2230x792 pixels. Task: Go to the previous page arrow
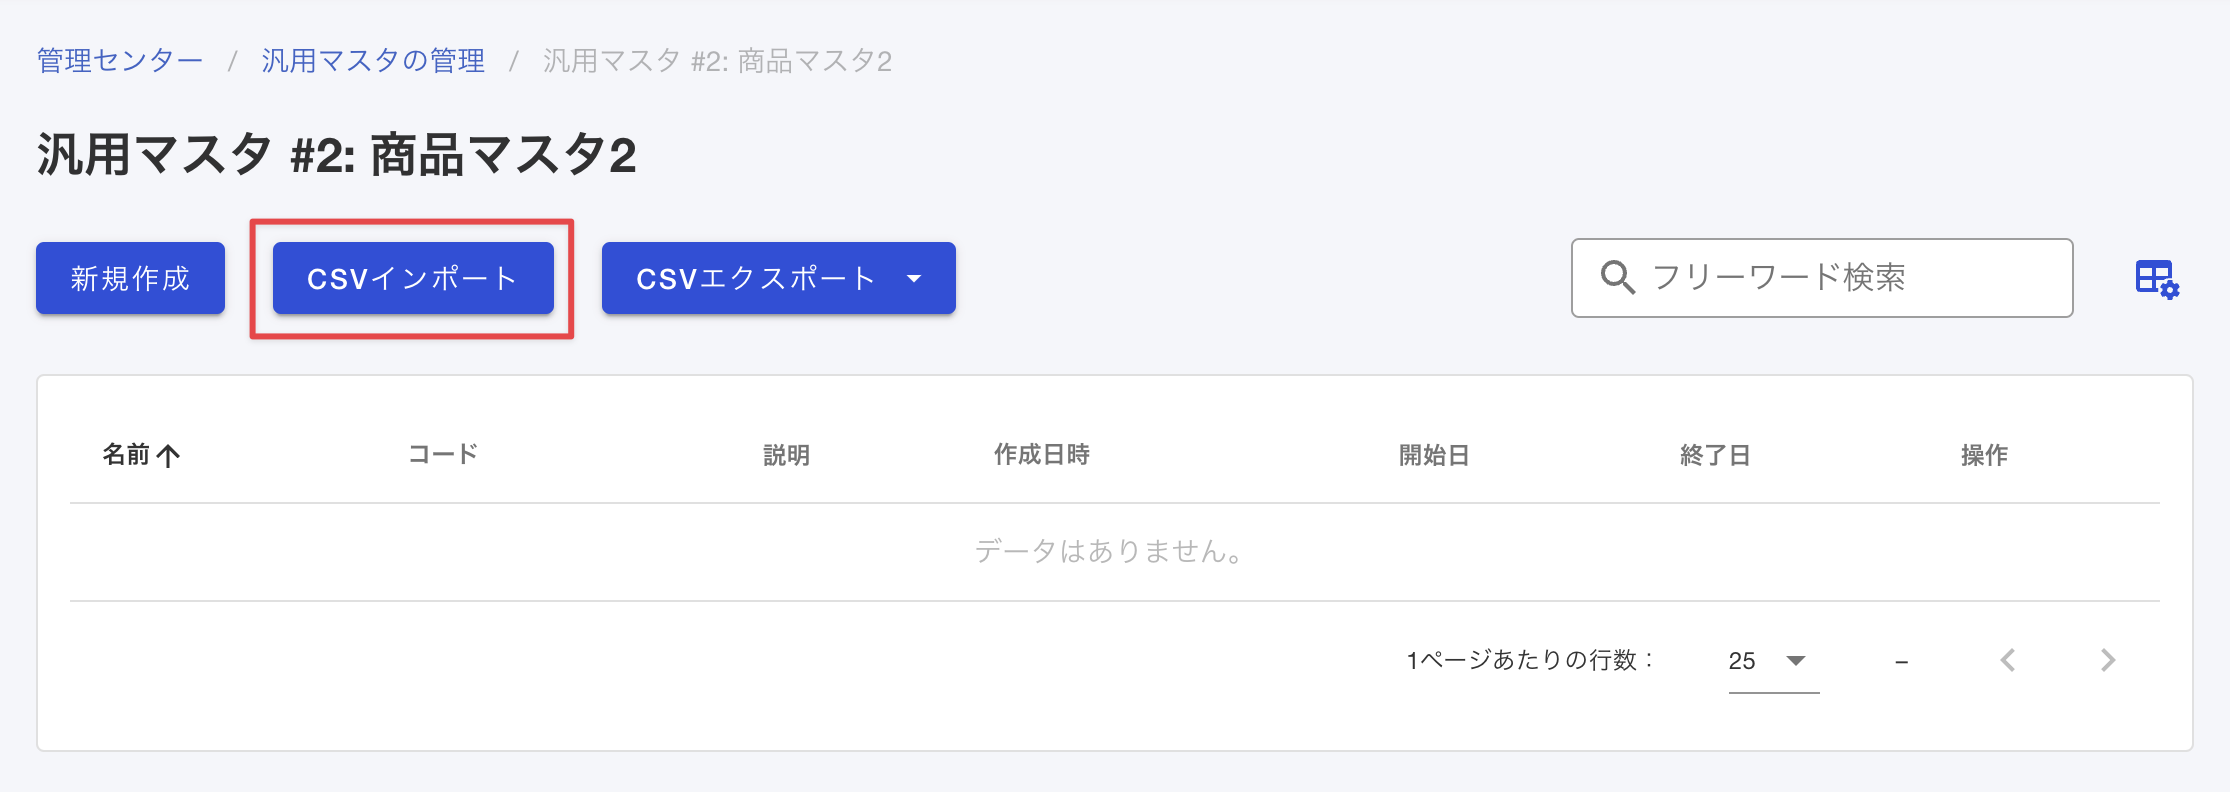click(x=2008, y=660)
